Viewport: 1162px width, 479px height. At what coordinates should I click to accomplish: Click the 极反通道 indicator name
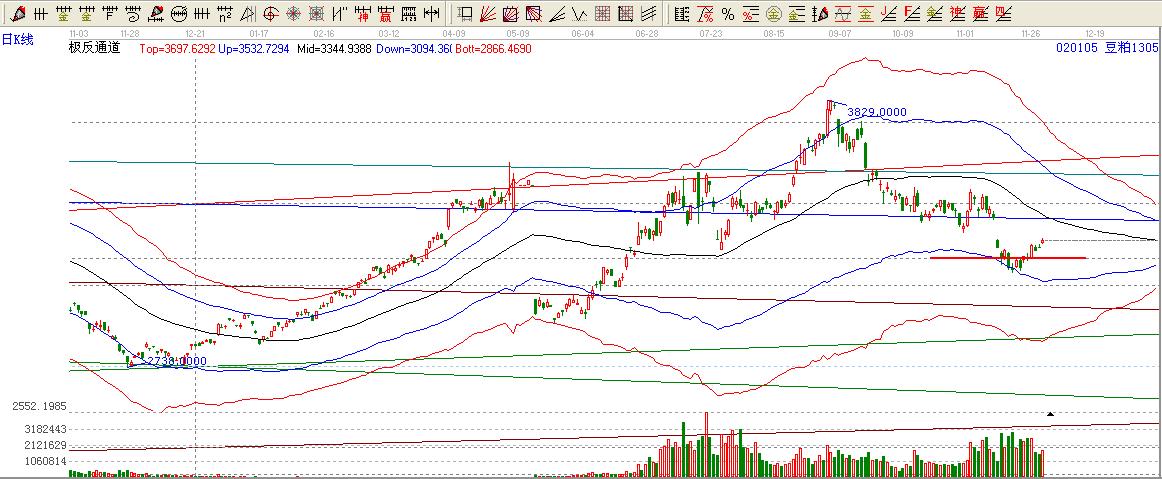[93, 48]
